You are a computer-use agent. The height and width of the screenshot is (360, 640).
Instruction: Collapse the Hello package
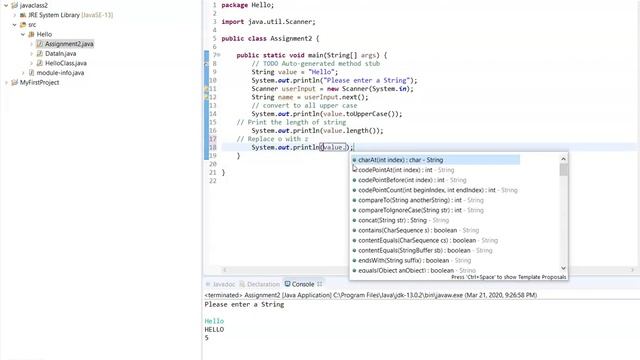pyautogui.click(x=23, y=34)
